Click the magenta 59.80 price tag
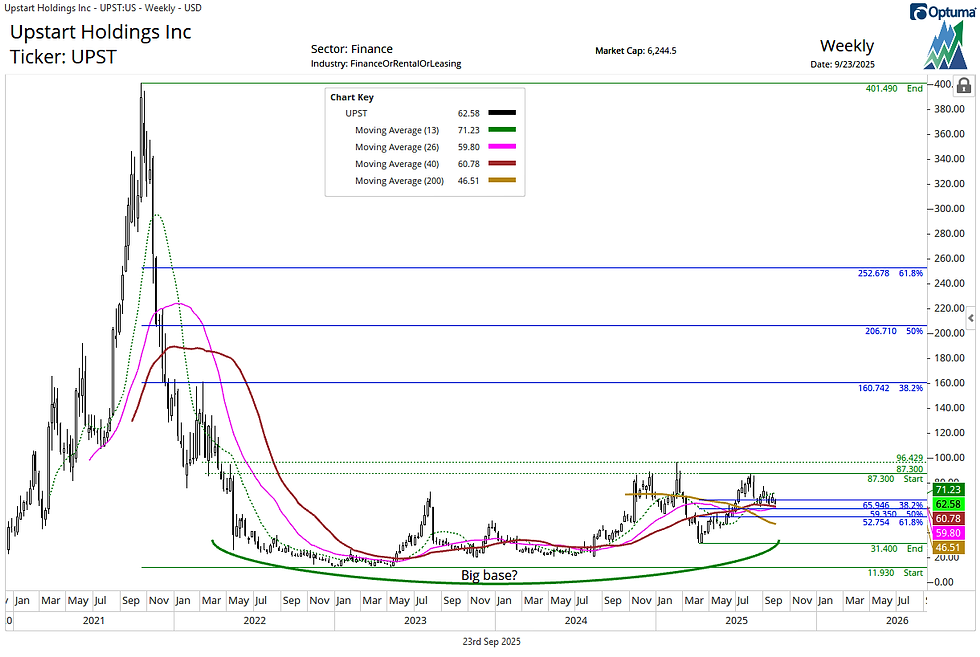The height and width of the screenshot is (657, 980). (x=948, y=533)
